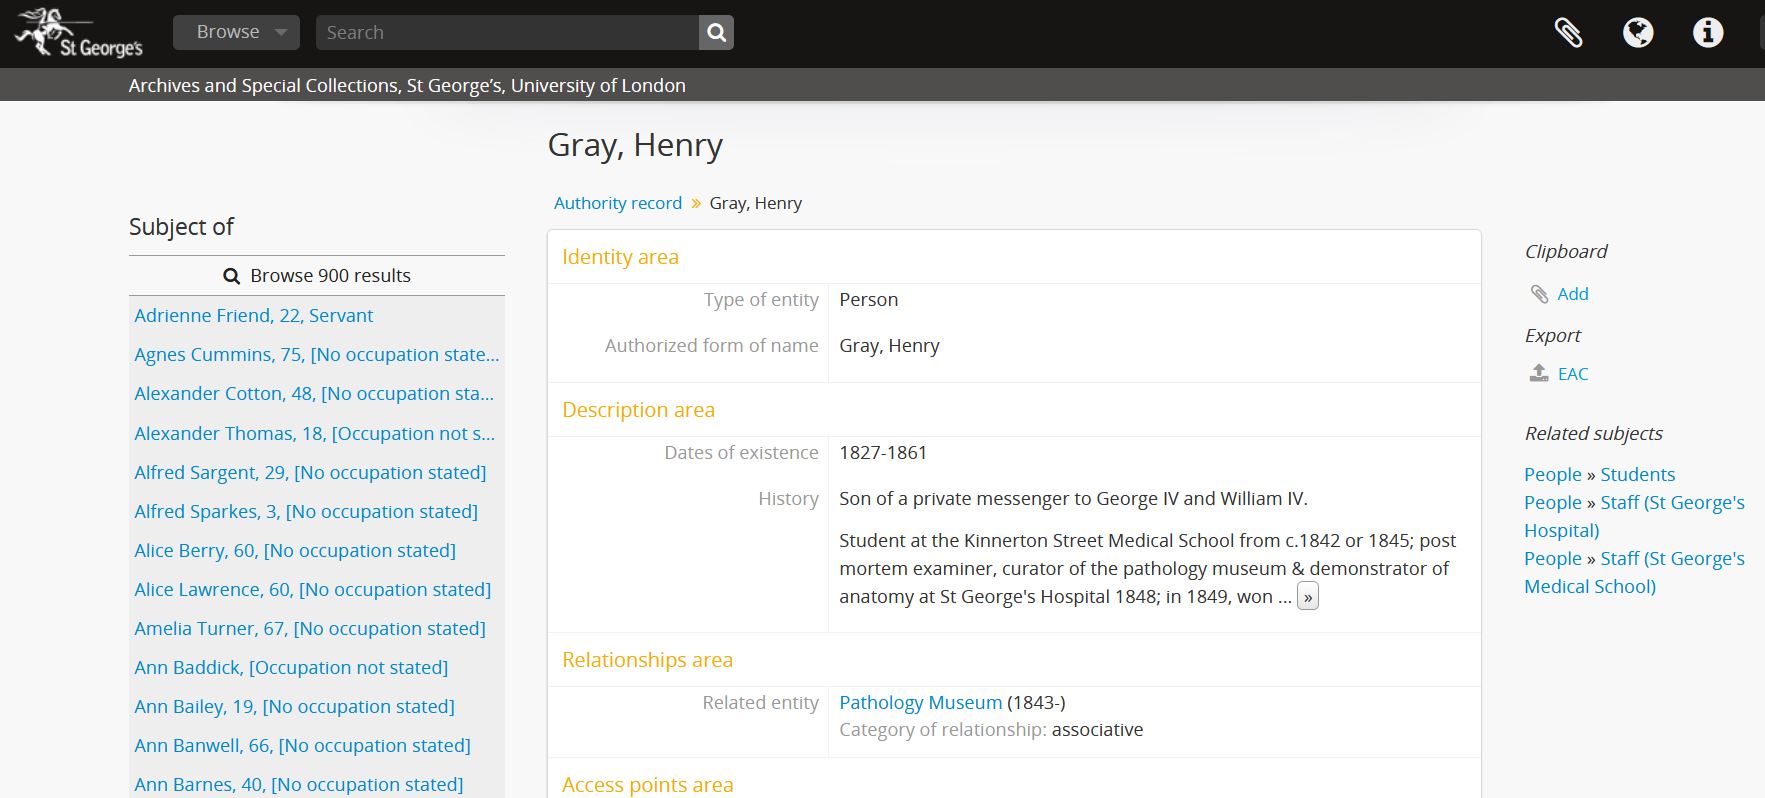Click the search magnifier button

click(x=716, y=33)
